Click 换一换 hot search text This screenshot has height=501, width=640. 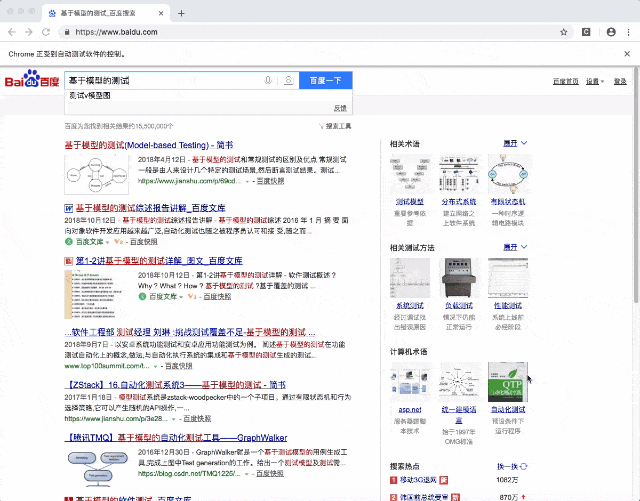[507, 466]
